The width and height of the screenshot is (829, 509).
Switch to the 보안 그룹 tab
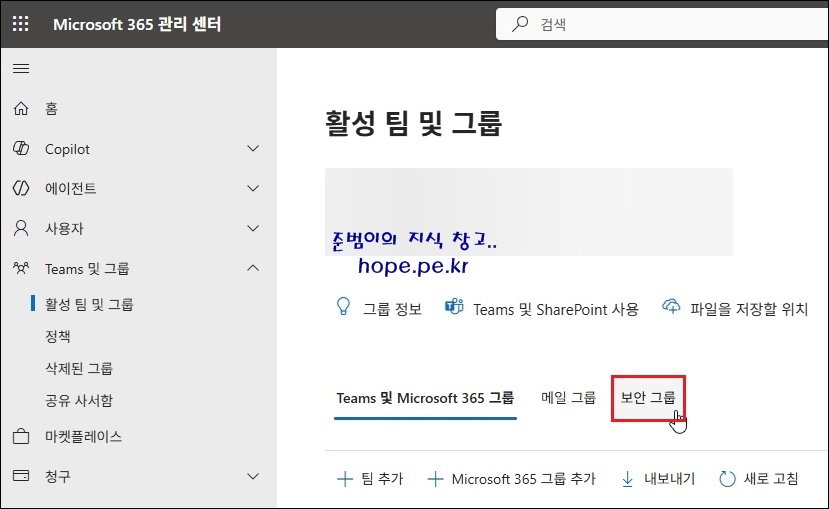[648, 397]
